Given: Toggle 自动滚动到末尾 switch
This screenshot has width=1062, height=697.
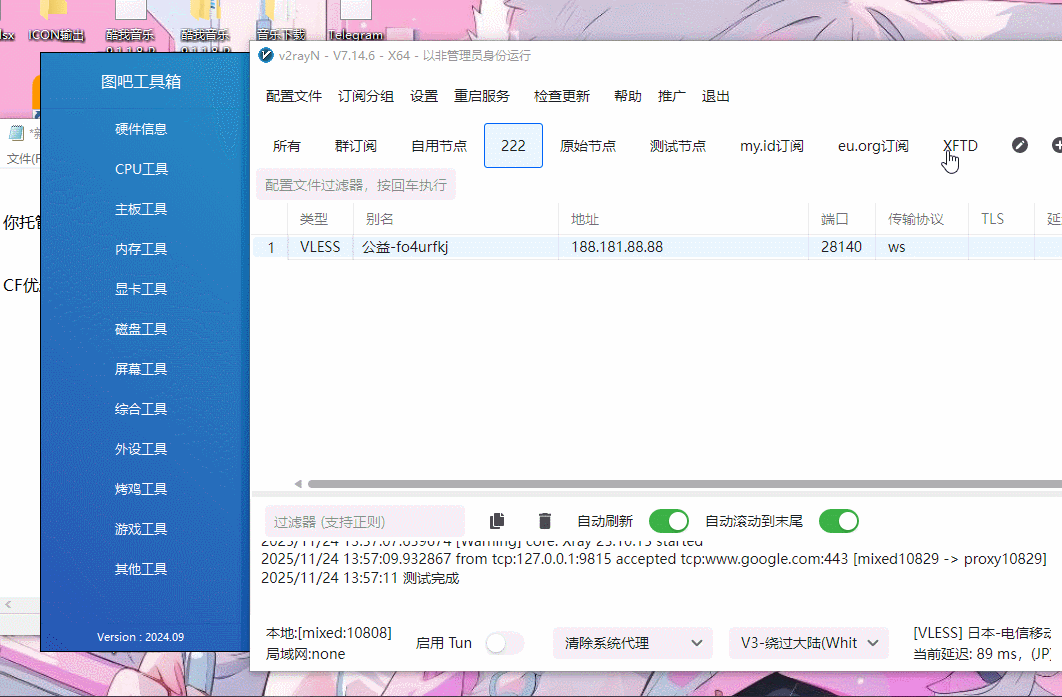Looking at the screenshot, I should click(x=838, y=521).
